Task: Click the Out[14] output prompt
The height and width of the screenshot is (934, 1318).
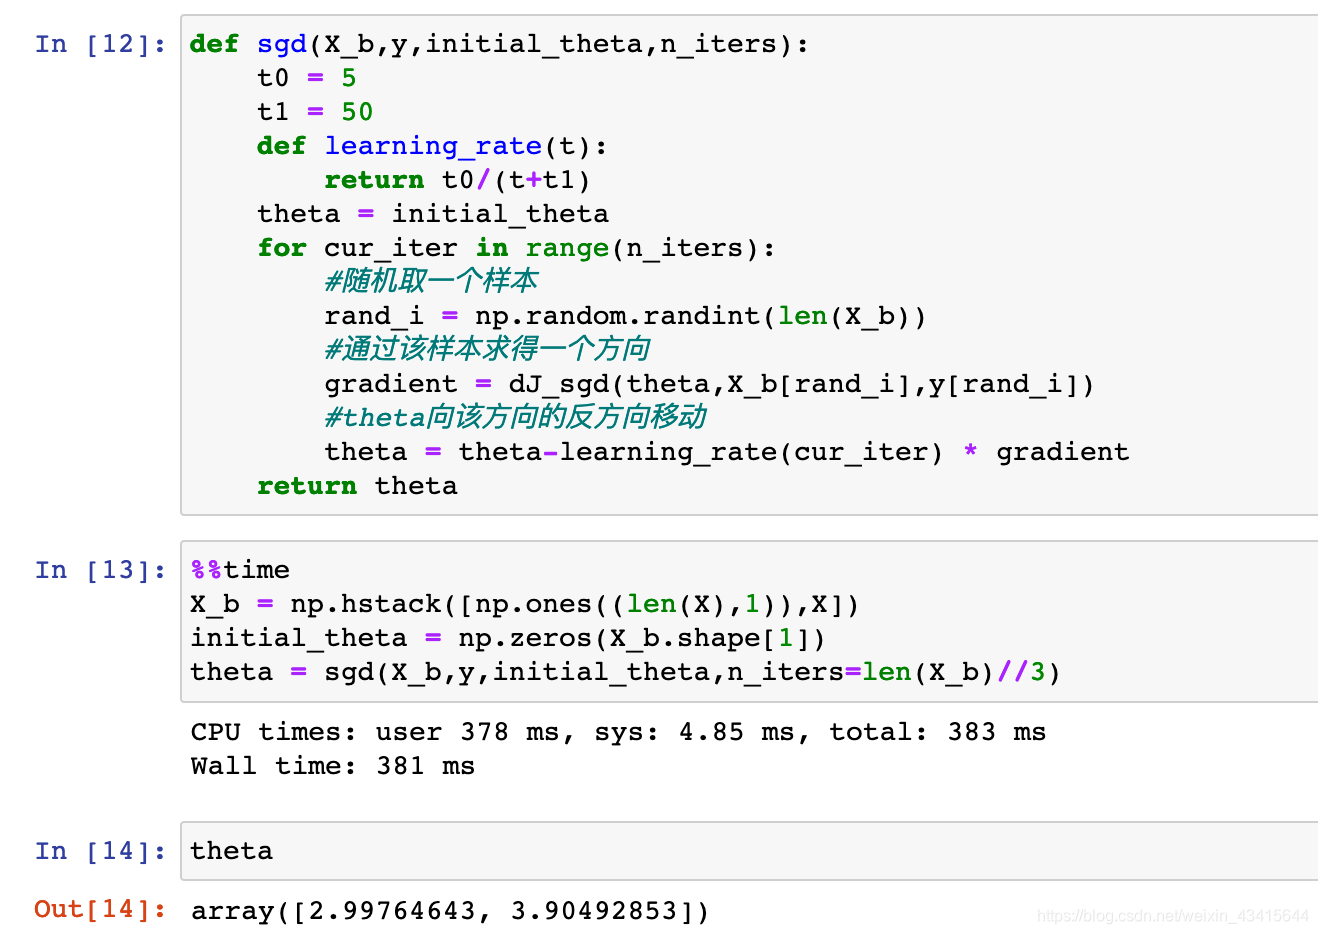Action: (x=100, y=909)
